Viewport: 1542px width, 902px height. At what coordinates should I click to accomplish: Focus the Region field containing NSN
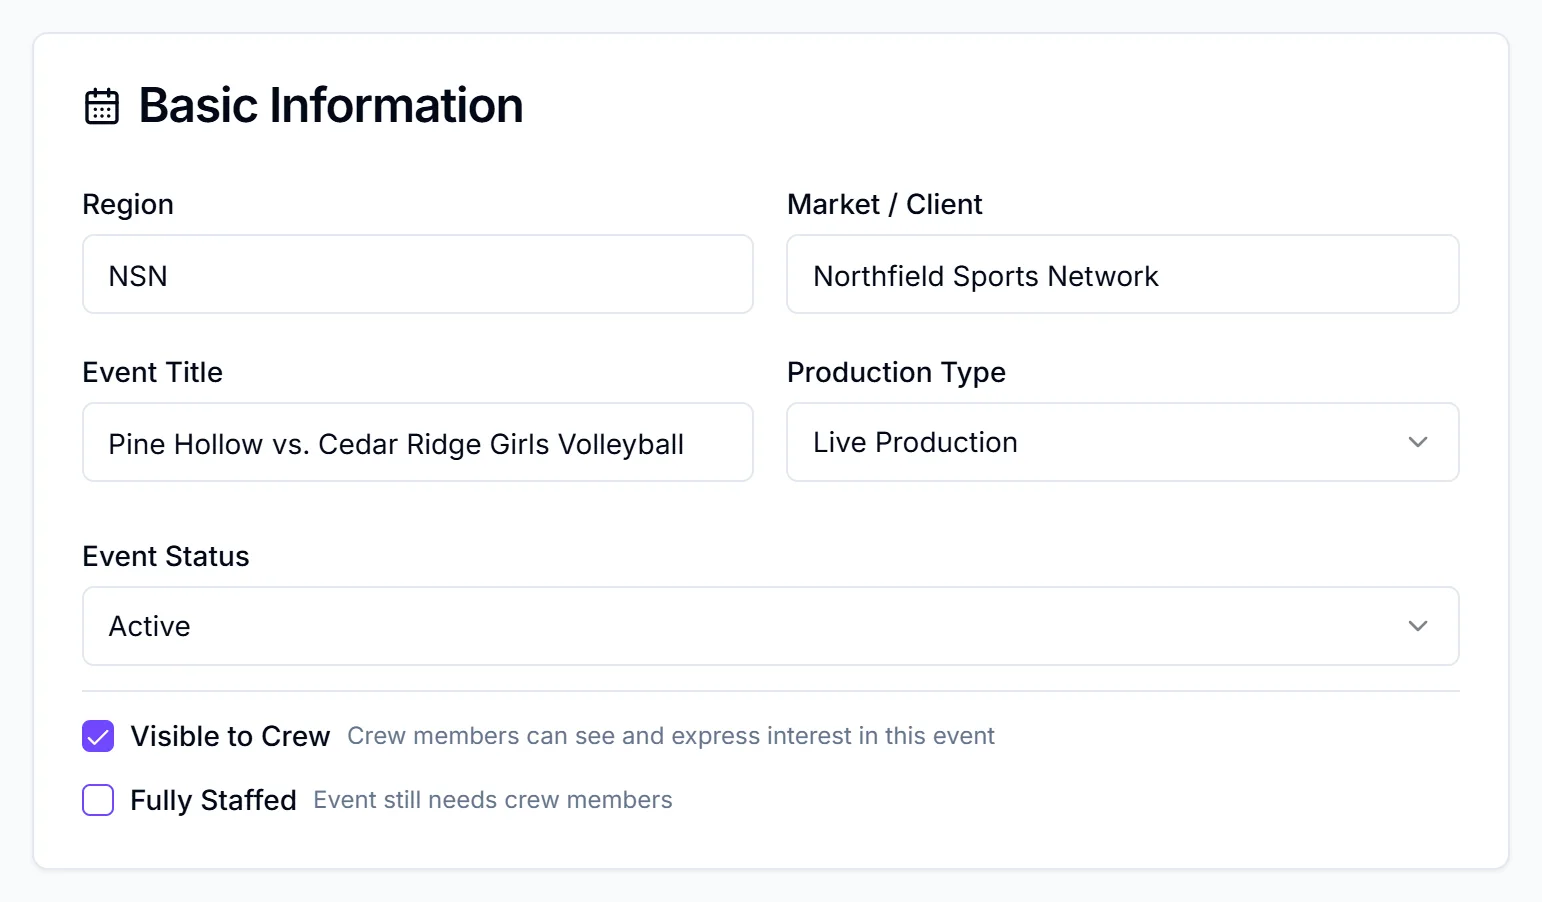tap(418, 274)
